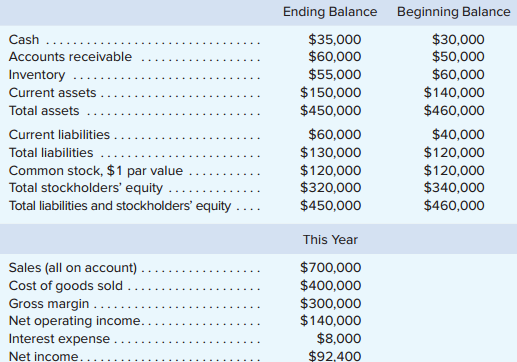
Task: Click Inventory ending balance $55,000
Action: (335, 74)
